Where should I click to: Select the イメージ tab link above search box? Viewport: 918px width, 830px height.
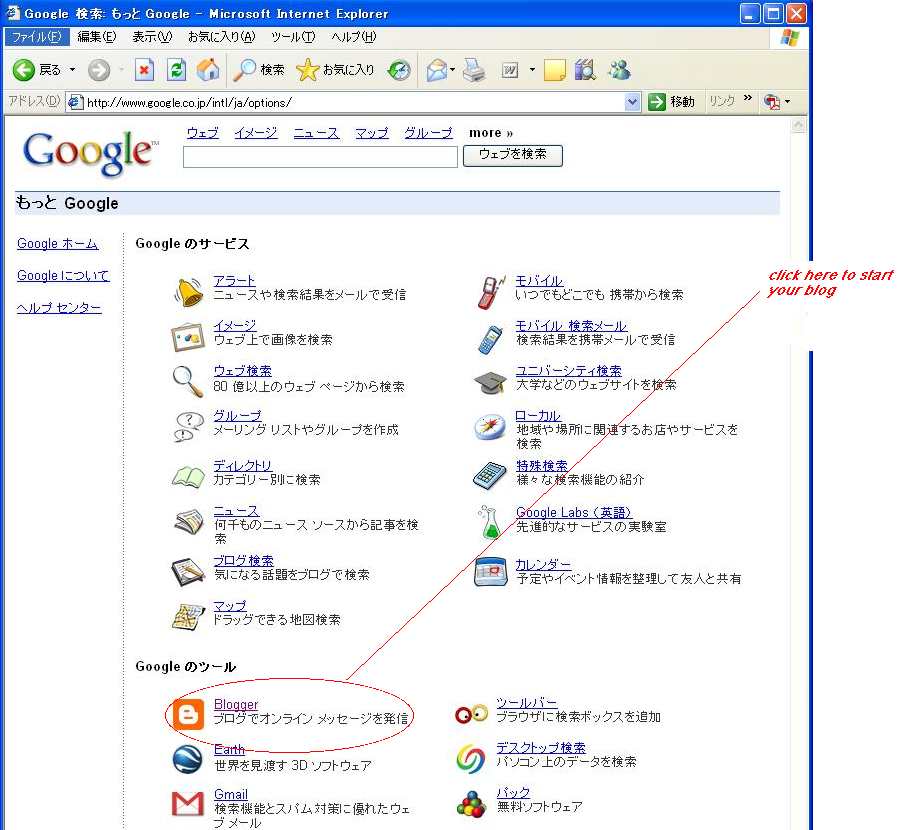click(x=255, y=133)
